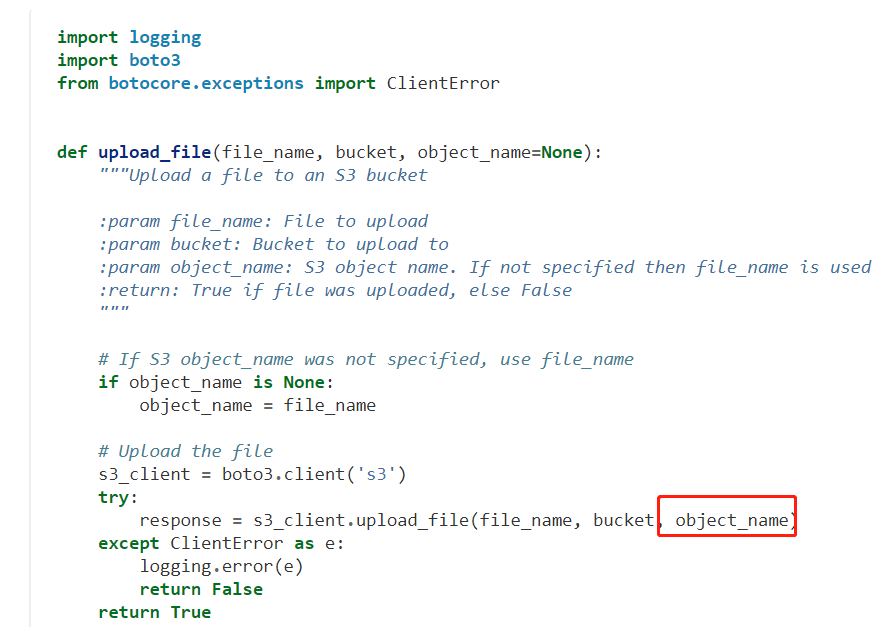Click the 'import boto3' line
The image size is (877, 627).
pyautogui.click(x=119, y=60)
